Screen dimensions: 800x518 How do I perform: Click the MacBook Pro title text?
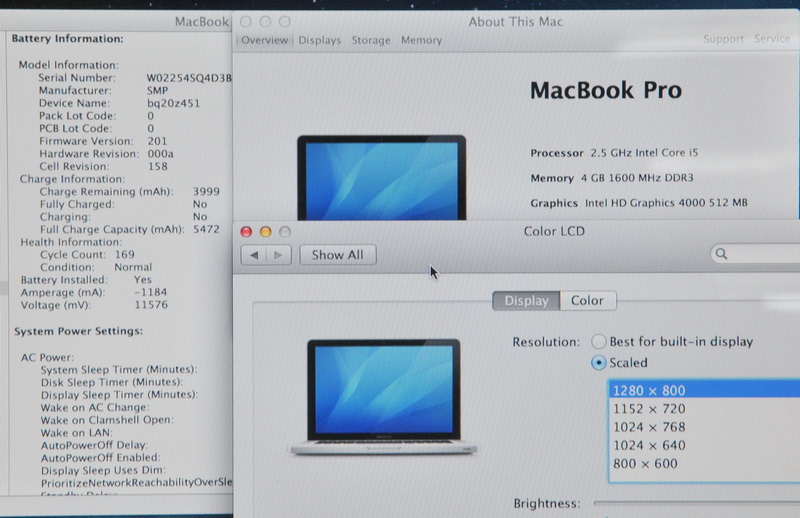606,90
